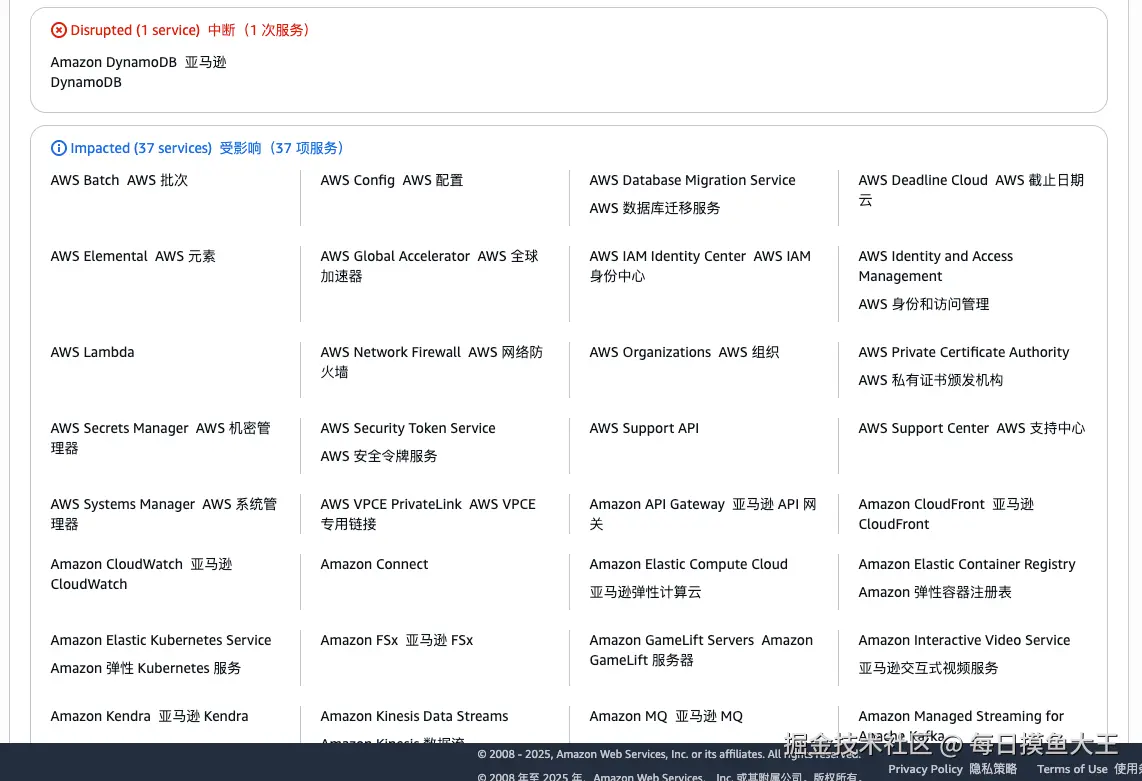The height and width of the screenshot is (781, 1142).
Task: Click the AWS Lambda service entry
Action: 92,353
